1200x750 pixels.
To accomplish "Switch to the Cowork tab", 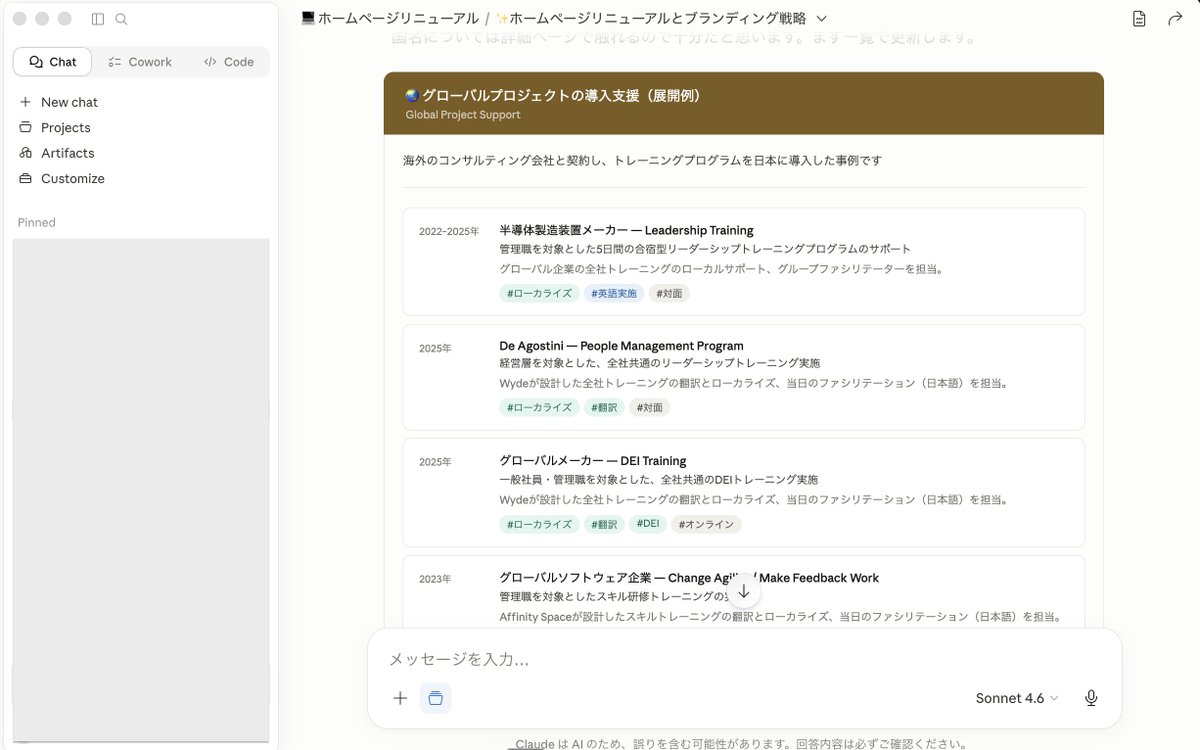I will [x=140, y=62].
